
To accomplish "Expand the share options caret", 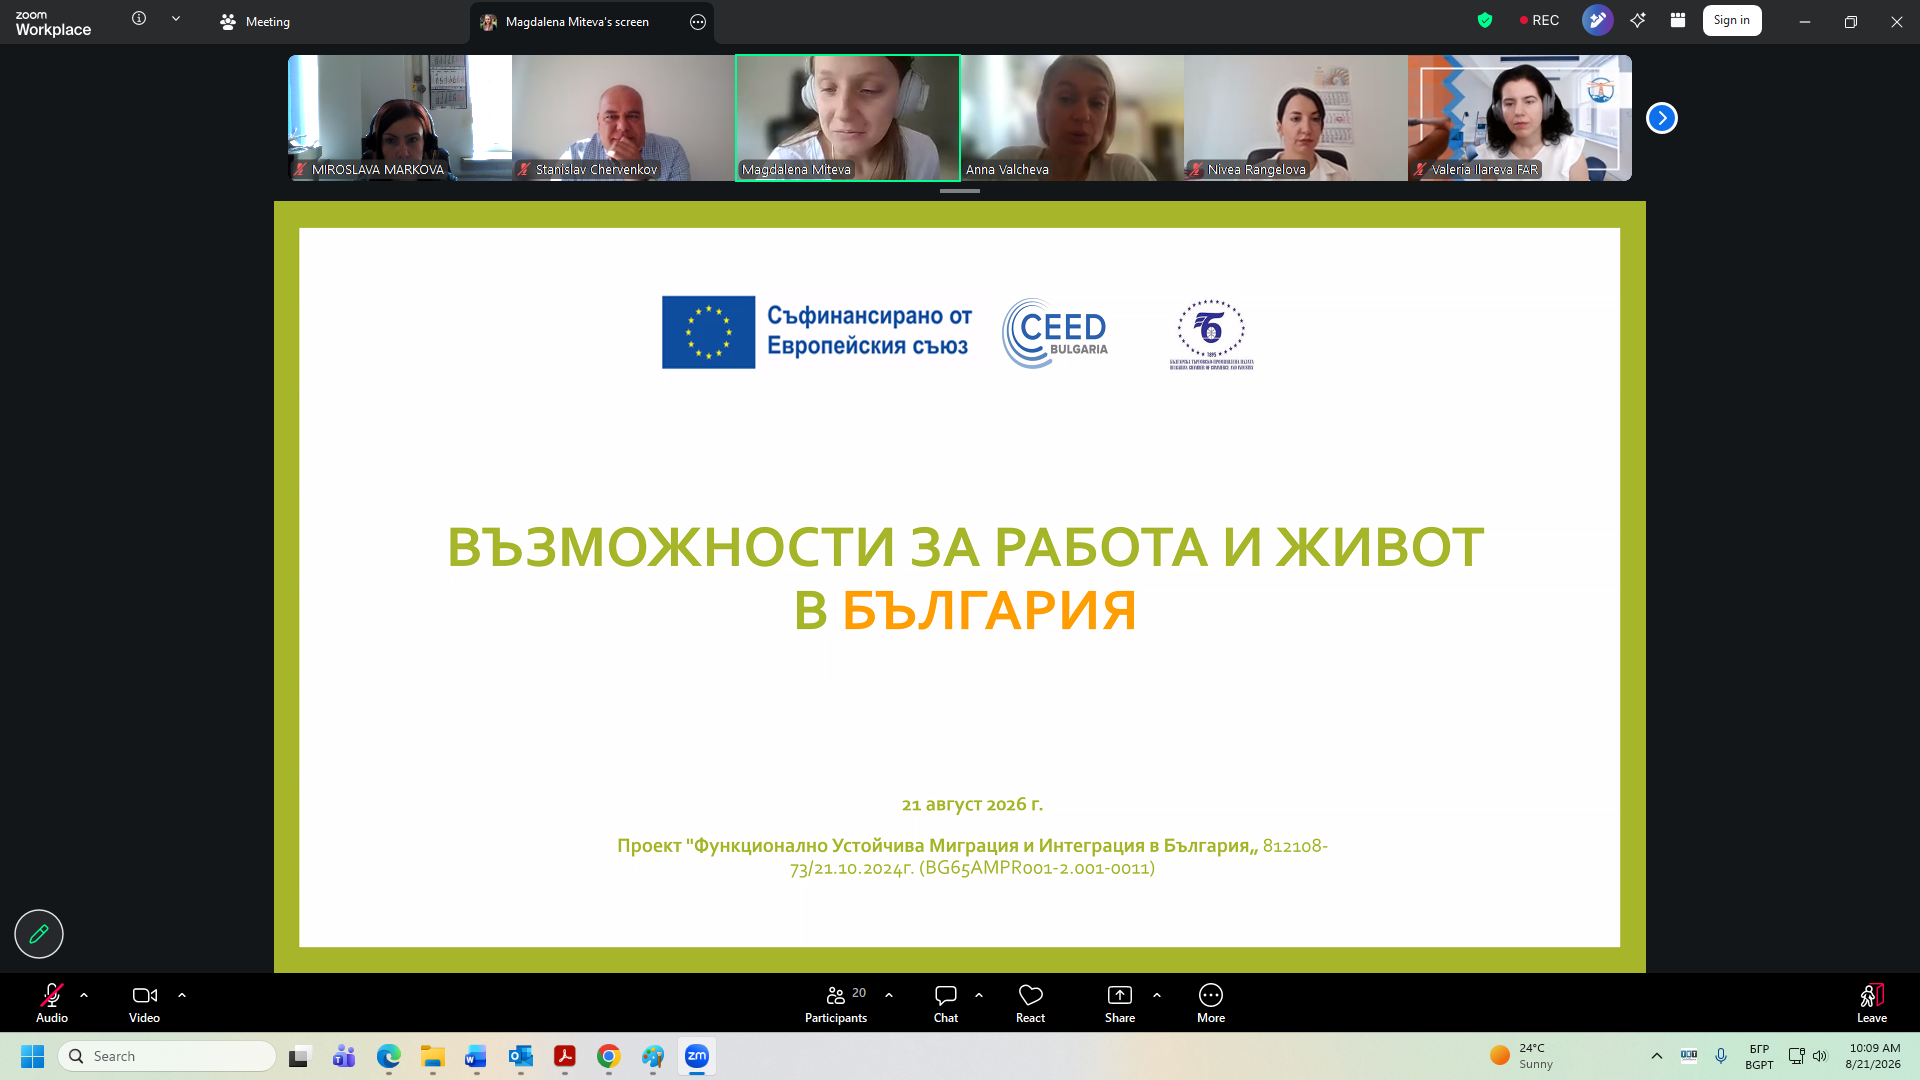I will point(1157,995).
